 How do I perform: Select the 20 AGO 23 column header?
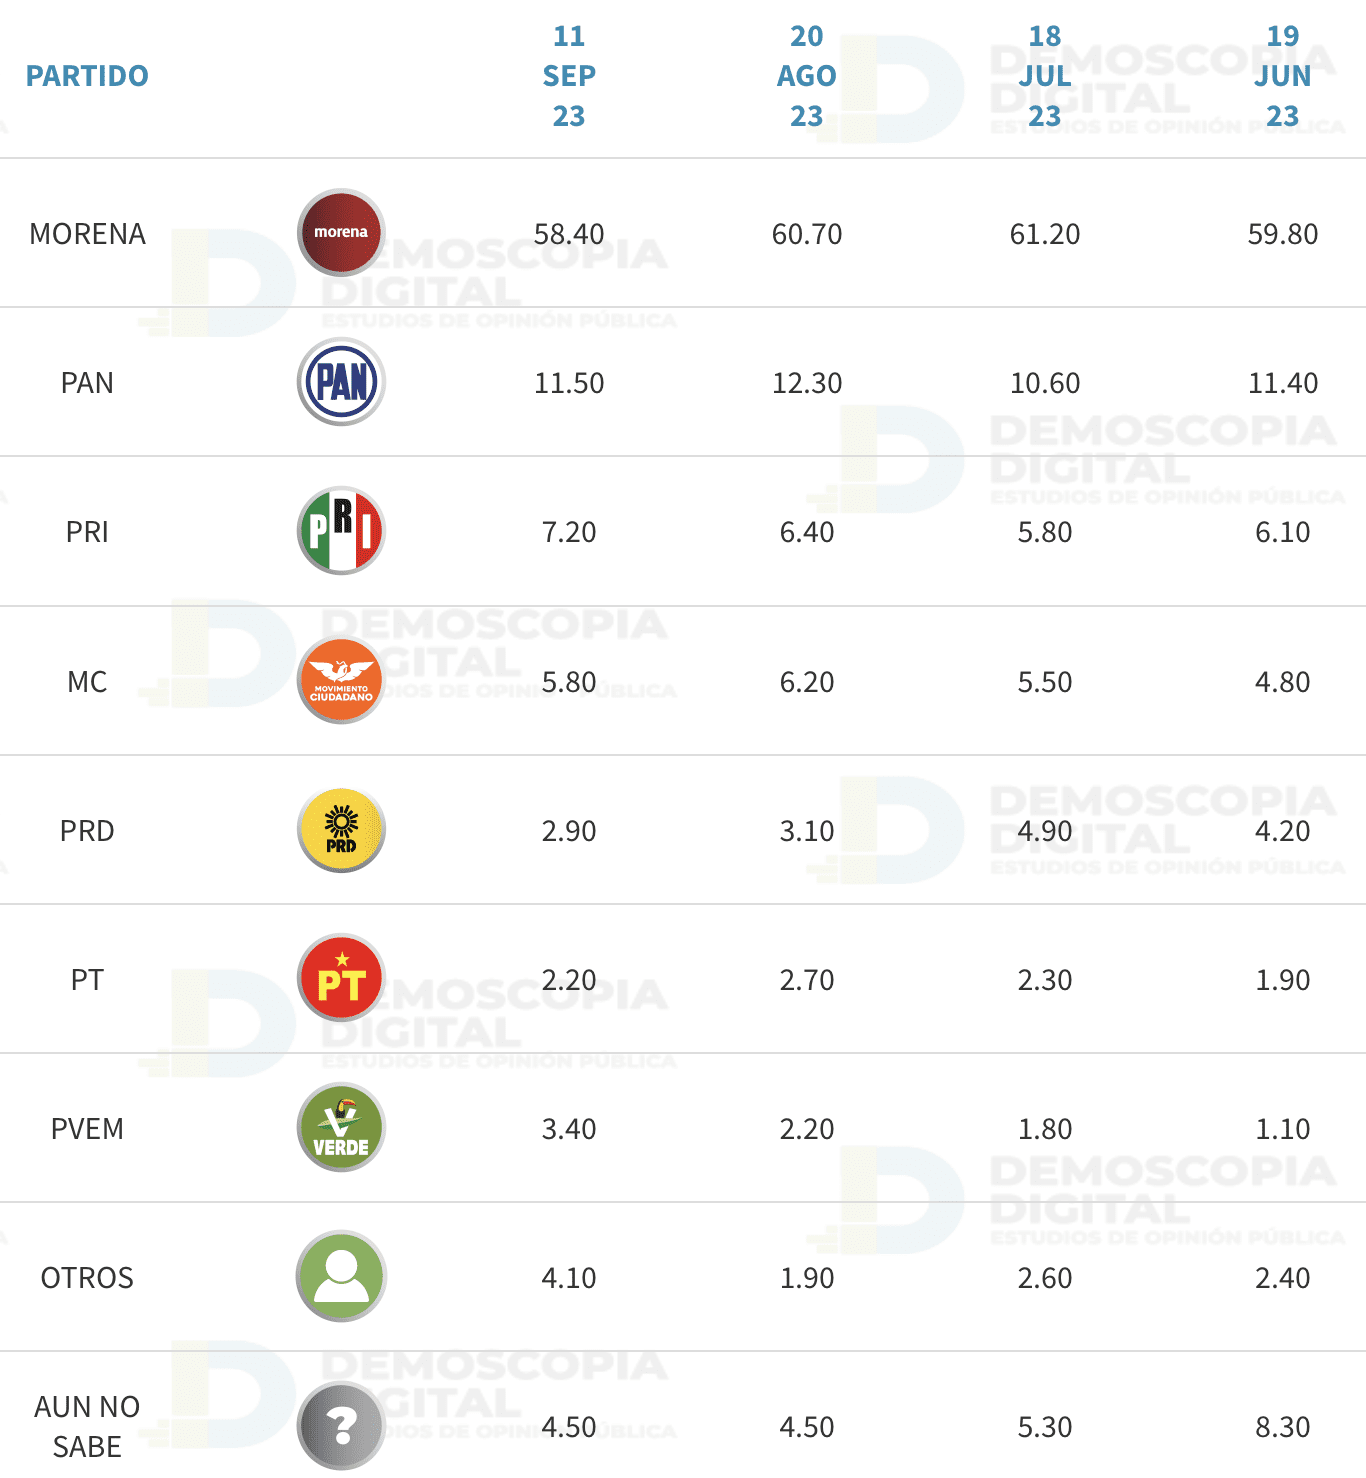pyautogui.click(x=807, y=76)
